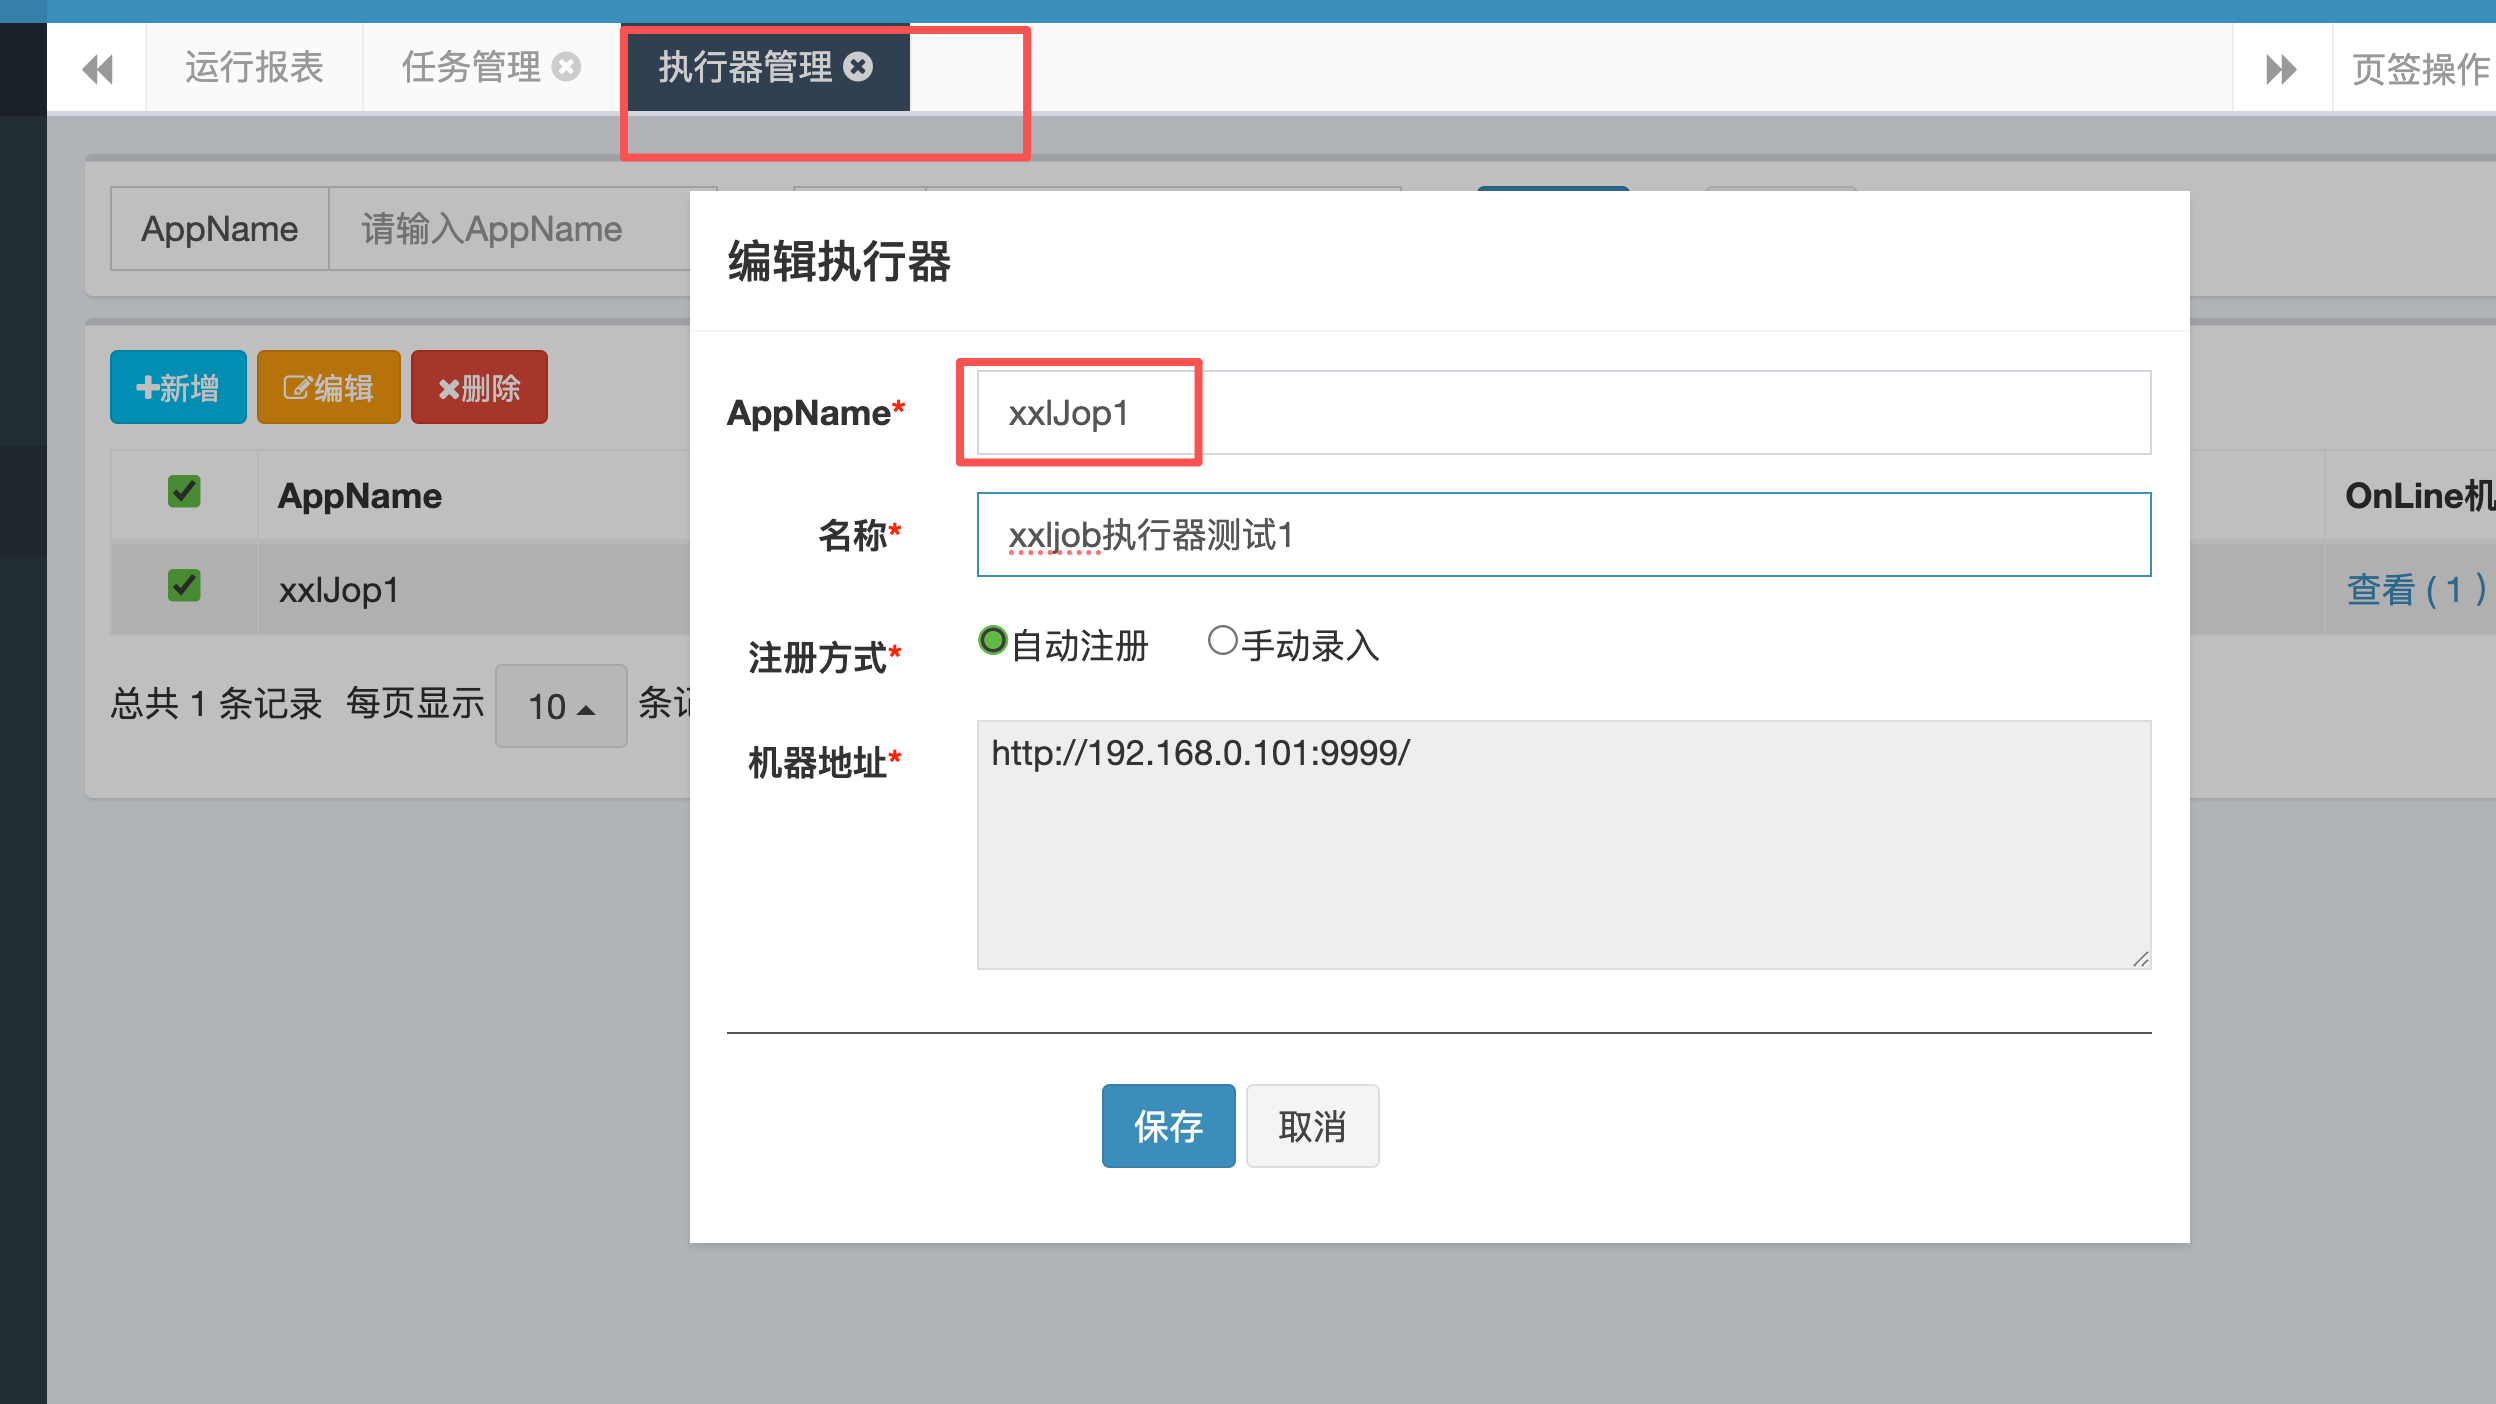2496x1404 pixels.
Task: Select the 手动录入 radio option
Action: tap(1222, 641)
